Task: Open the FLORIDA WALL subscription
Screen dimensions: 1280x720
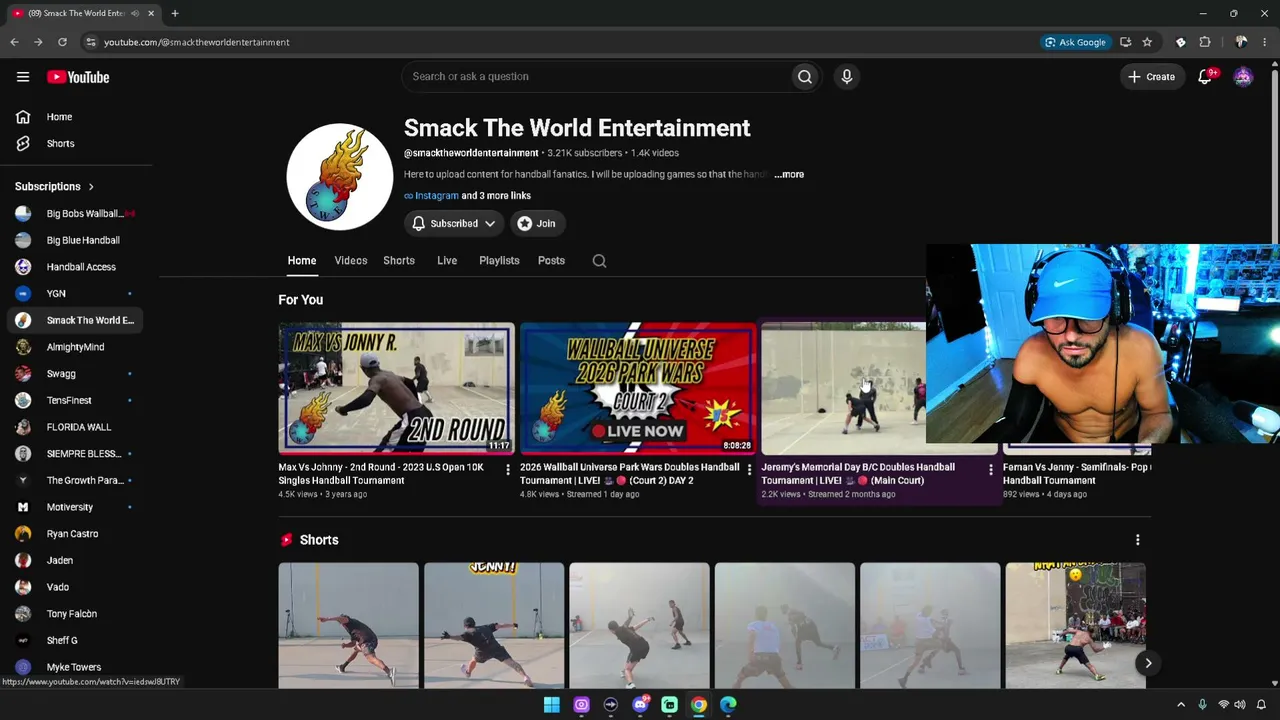Action: [x=76, y=427]
